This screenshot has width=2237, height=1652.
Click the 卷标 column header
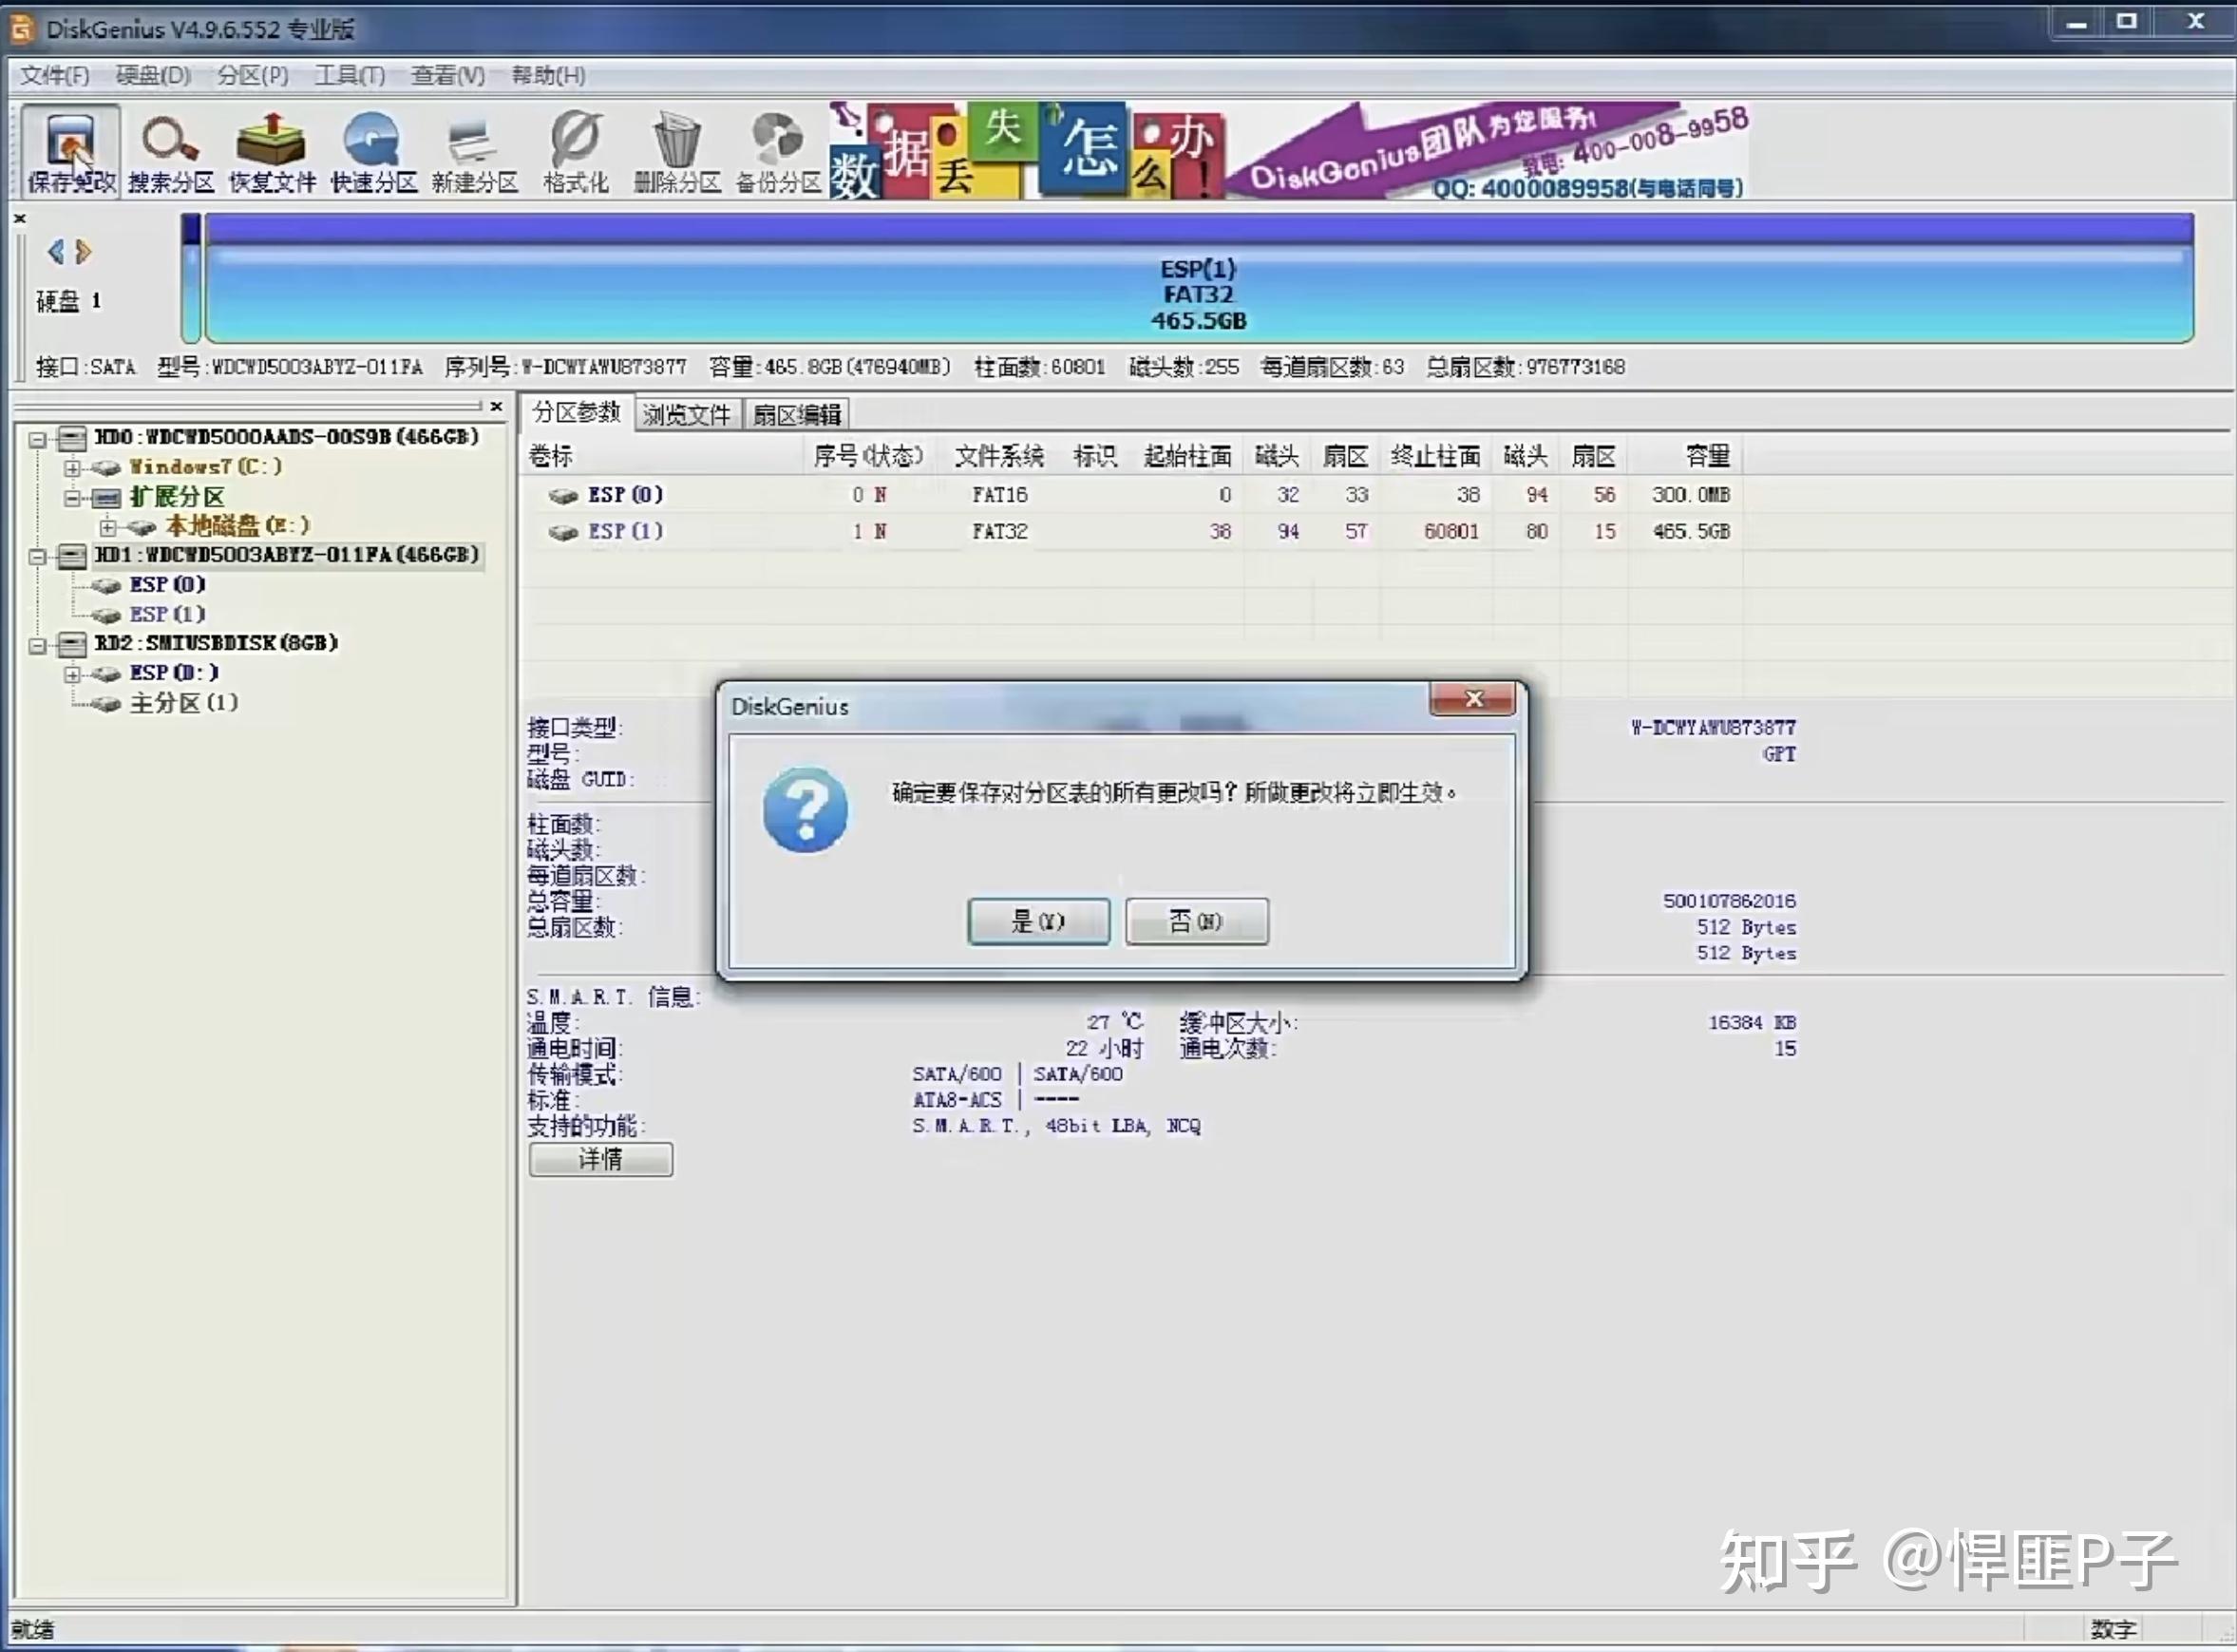551,457
